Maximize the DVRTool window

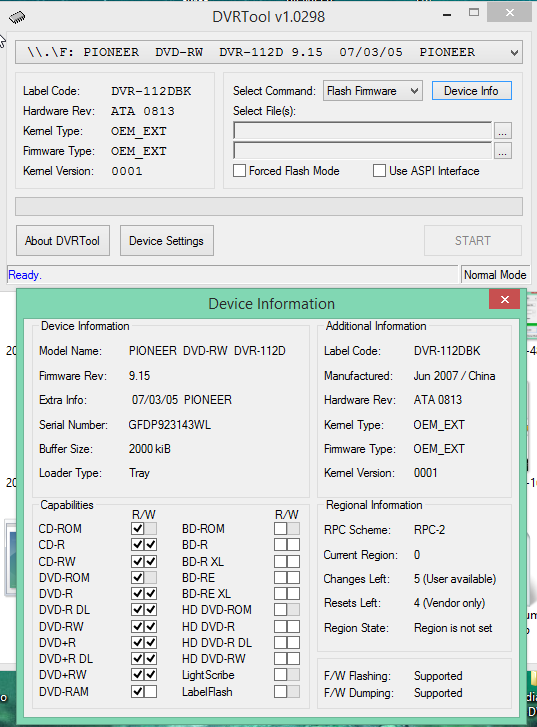474,13
